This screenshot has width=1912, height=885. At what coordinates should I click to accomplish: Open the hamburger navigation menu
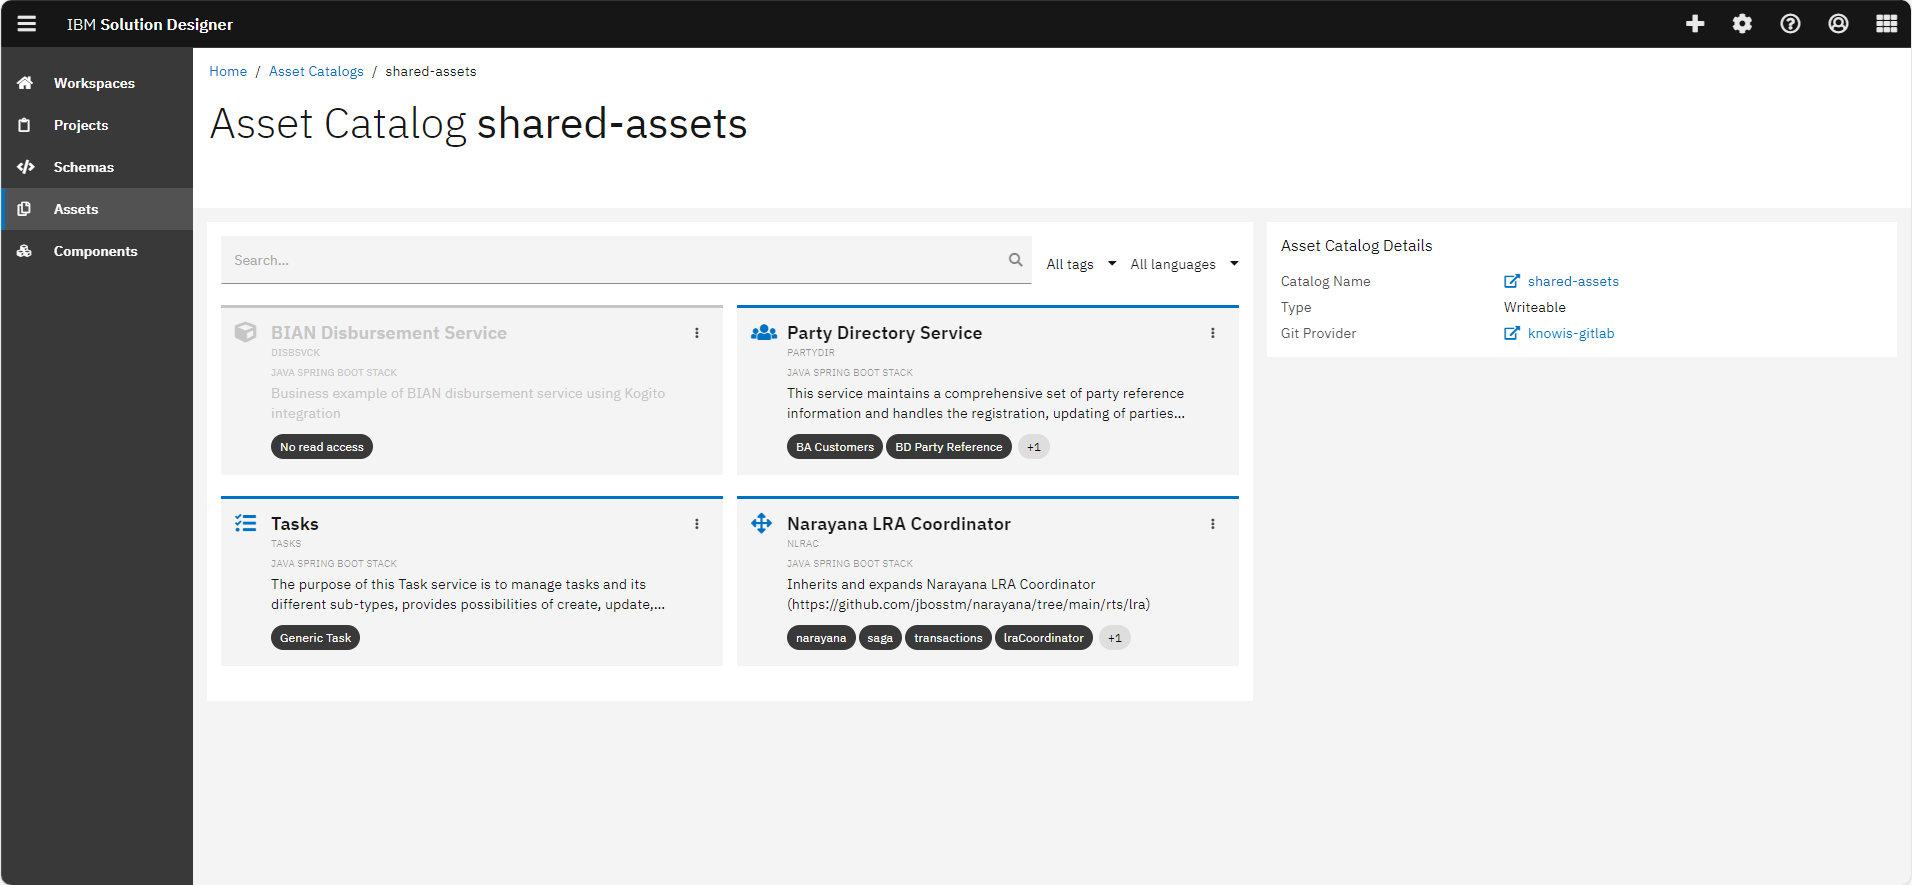(27, 24)
